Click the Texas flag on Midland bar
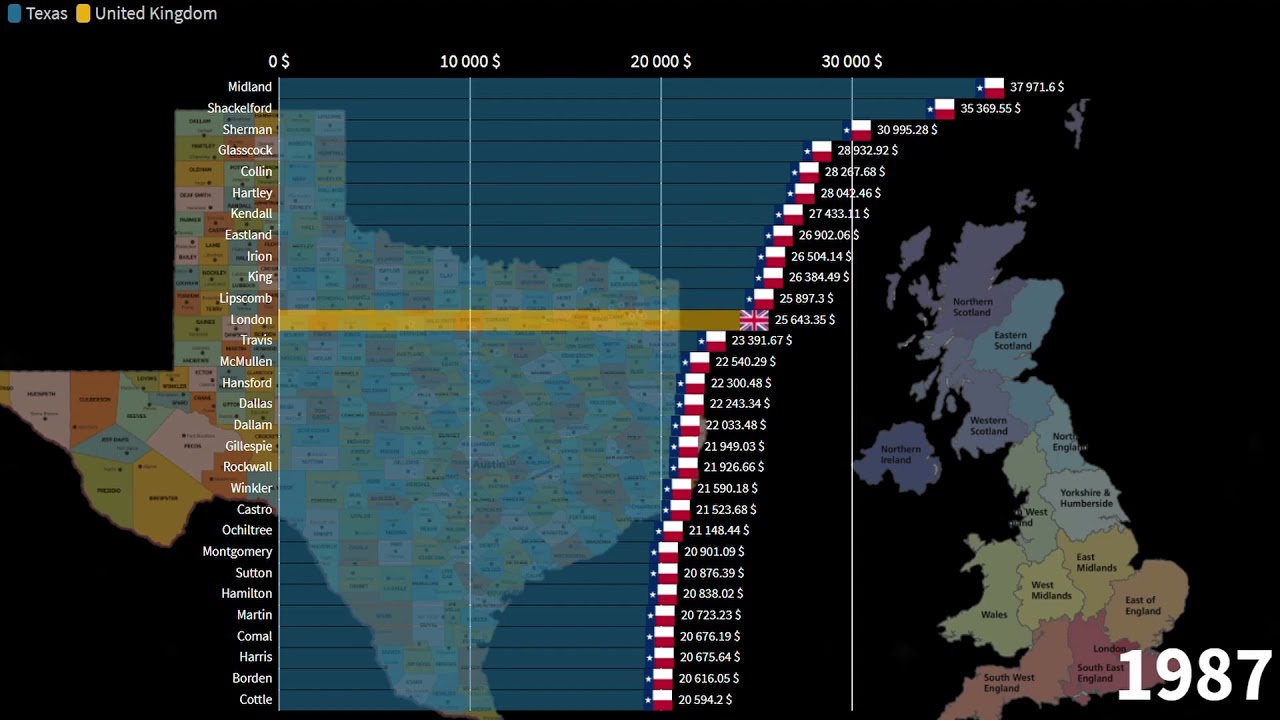Screen dimensions: 1280x720 pos(990,87)
